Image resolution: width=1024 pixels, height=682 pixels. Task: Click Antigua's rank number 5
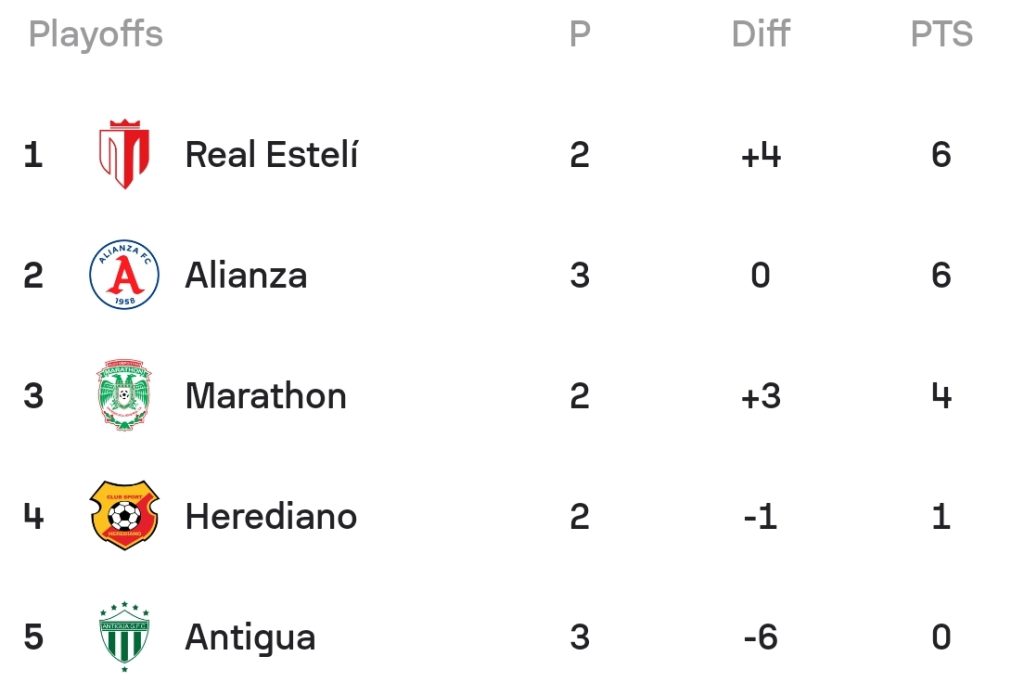tap(33, 637)
